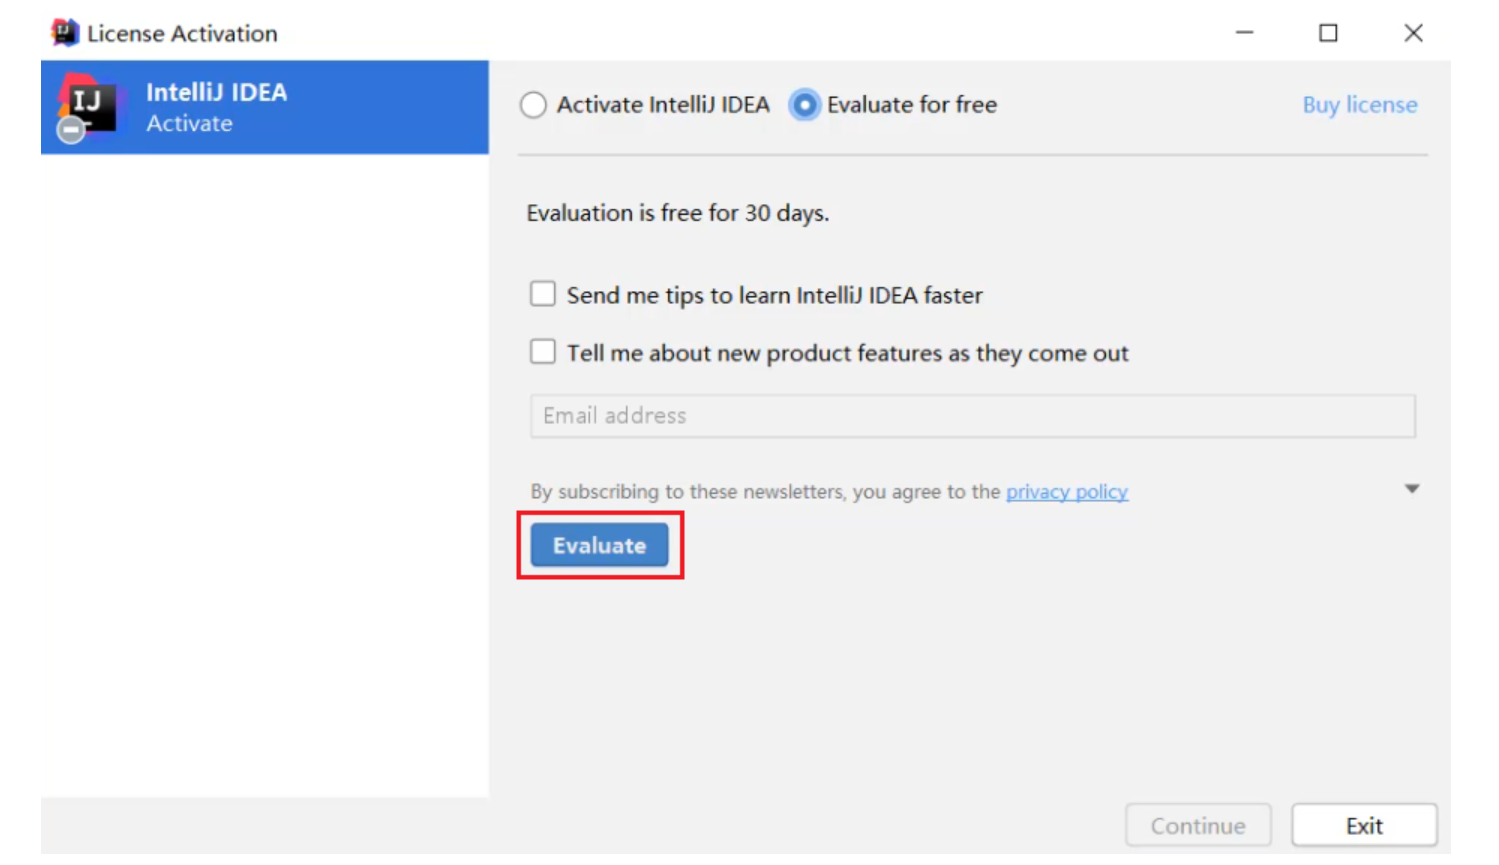Select the Activate IntelliJ IDEA radio option
The image size is (1499, 865).
point(534,105)
